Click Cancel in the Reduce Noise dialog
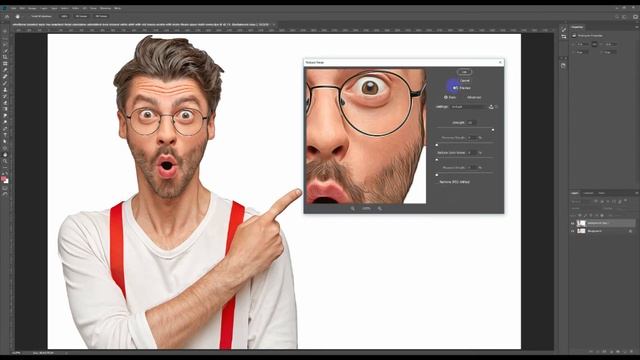Image resolution: width=640 pixels, height=360 pixels. pos(464,80)
